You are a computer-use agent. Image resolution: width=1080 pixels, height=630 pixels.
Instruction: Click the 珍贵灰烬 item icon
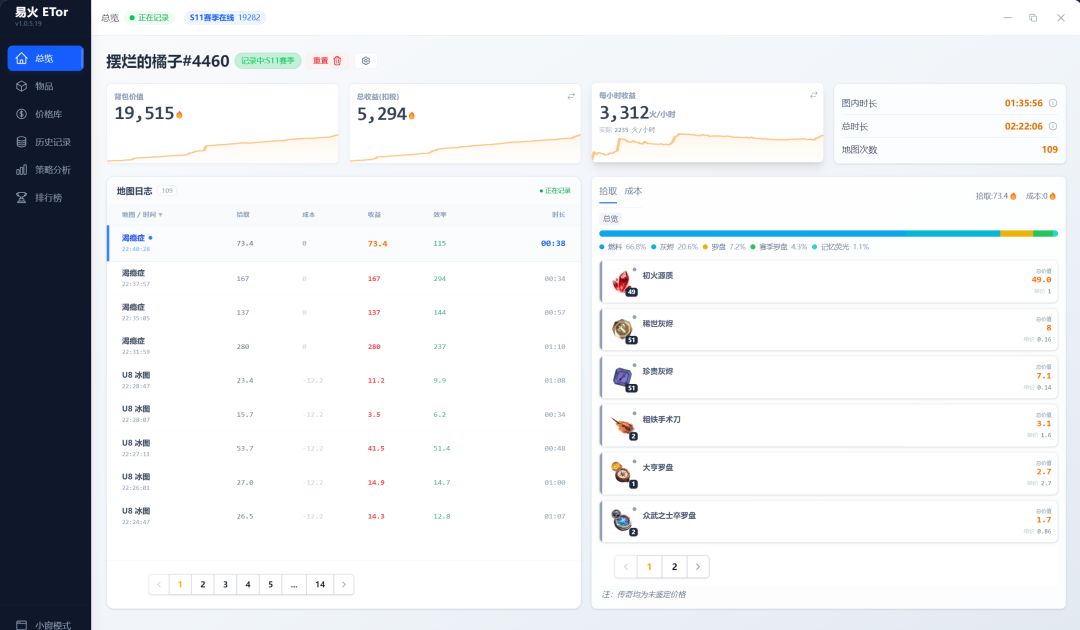pos(622,377)
